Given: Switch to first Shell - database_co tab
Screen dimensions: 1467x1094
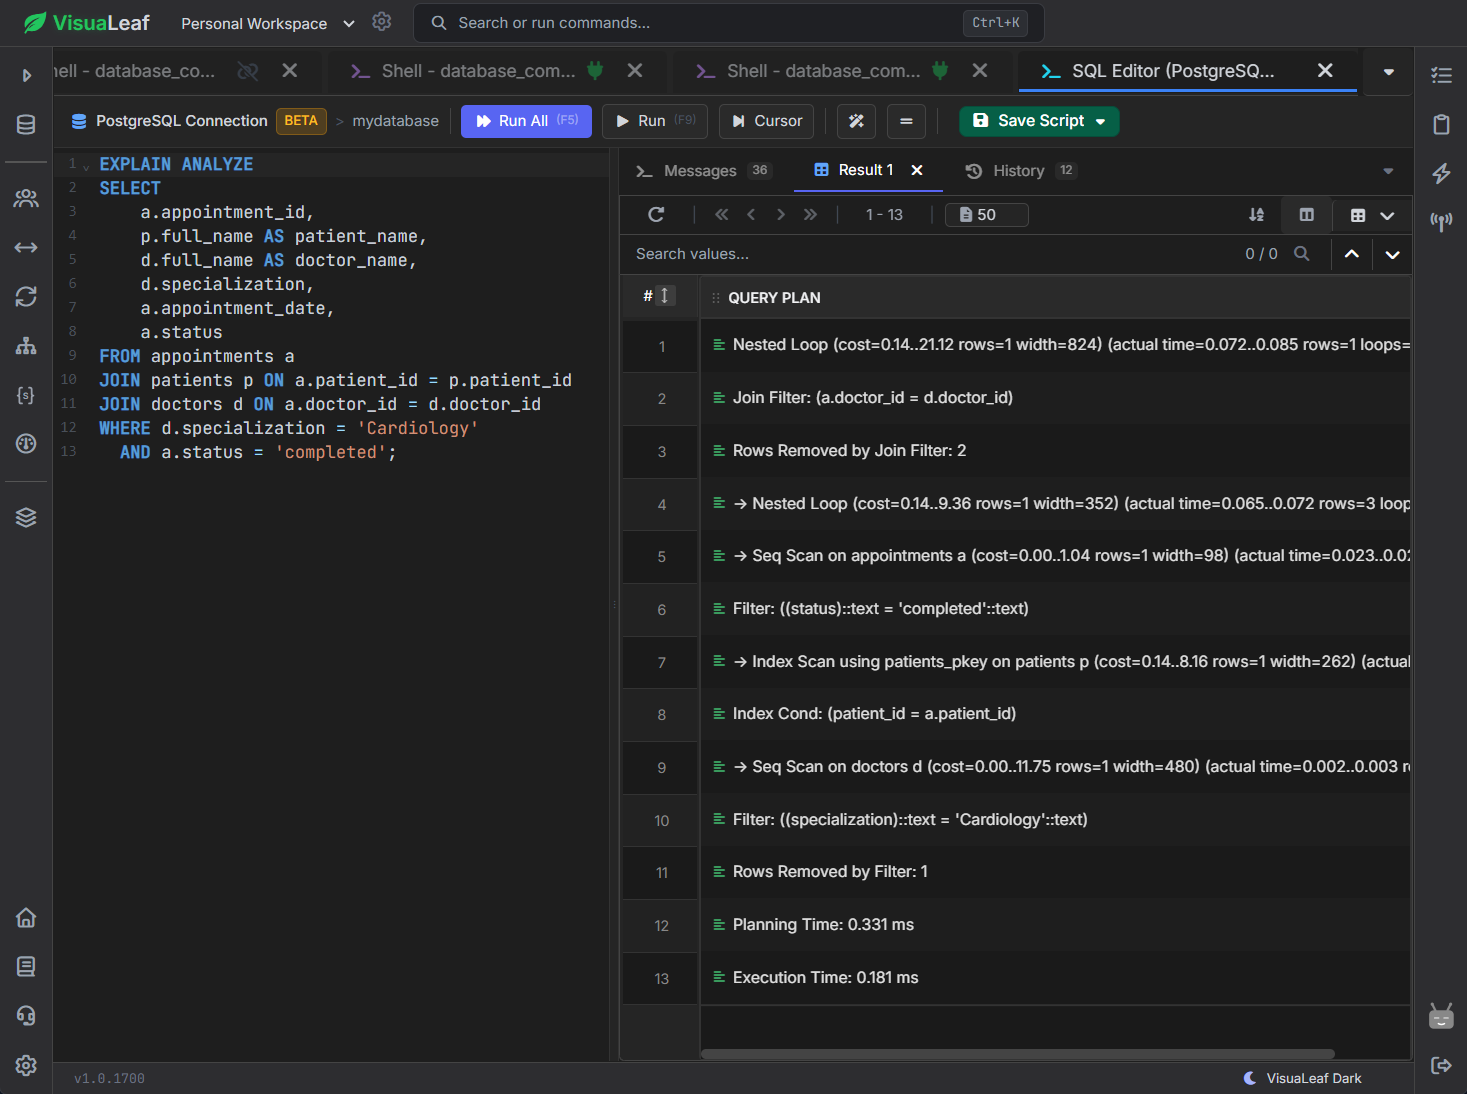Looking at the screenshot, I should [134, 71].
